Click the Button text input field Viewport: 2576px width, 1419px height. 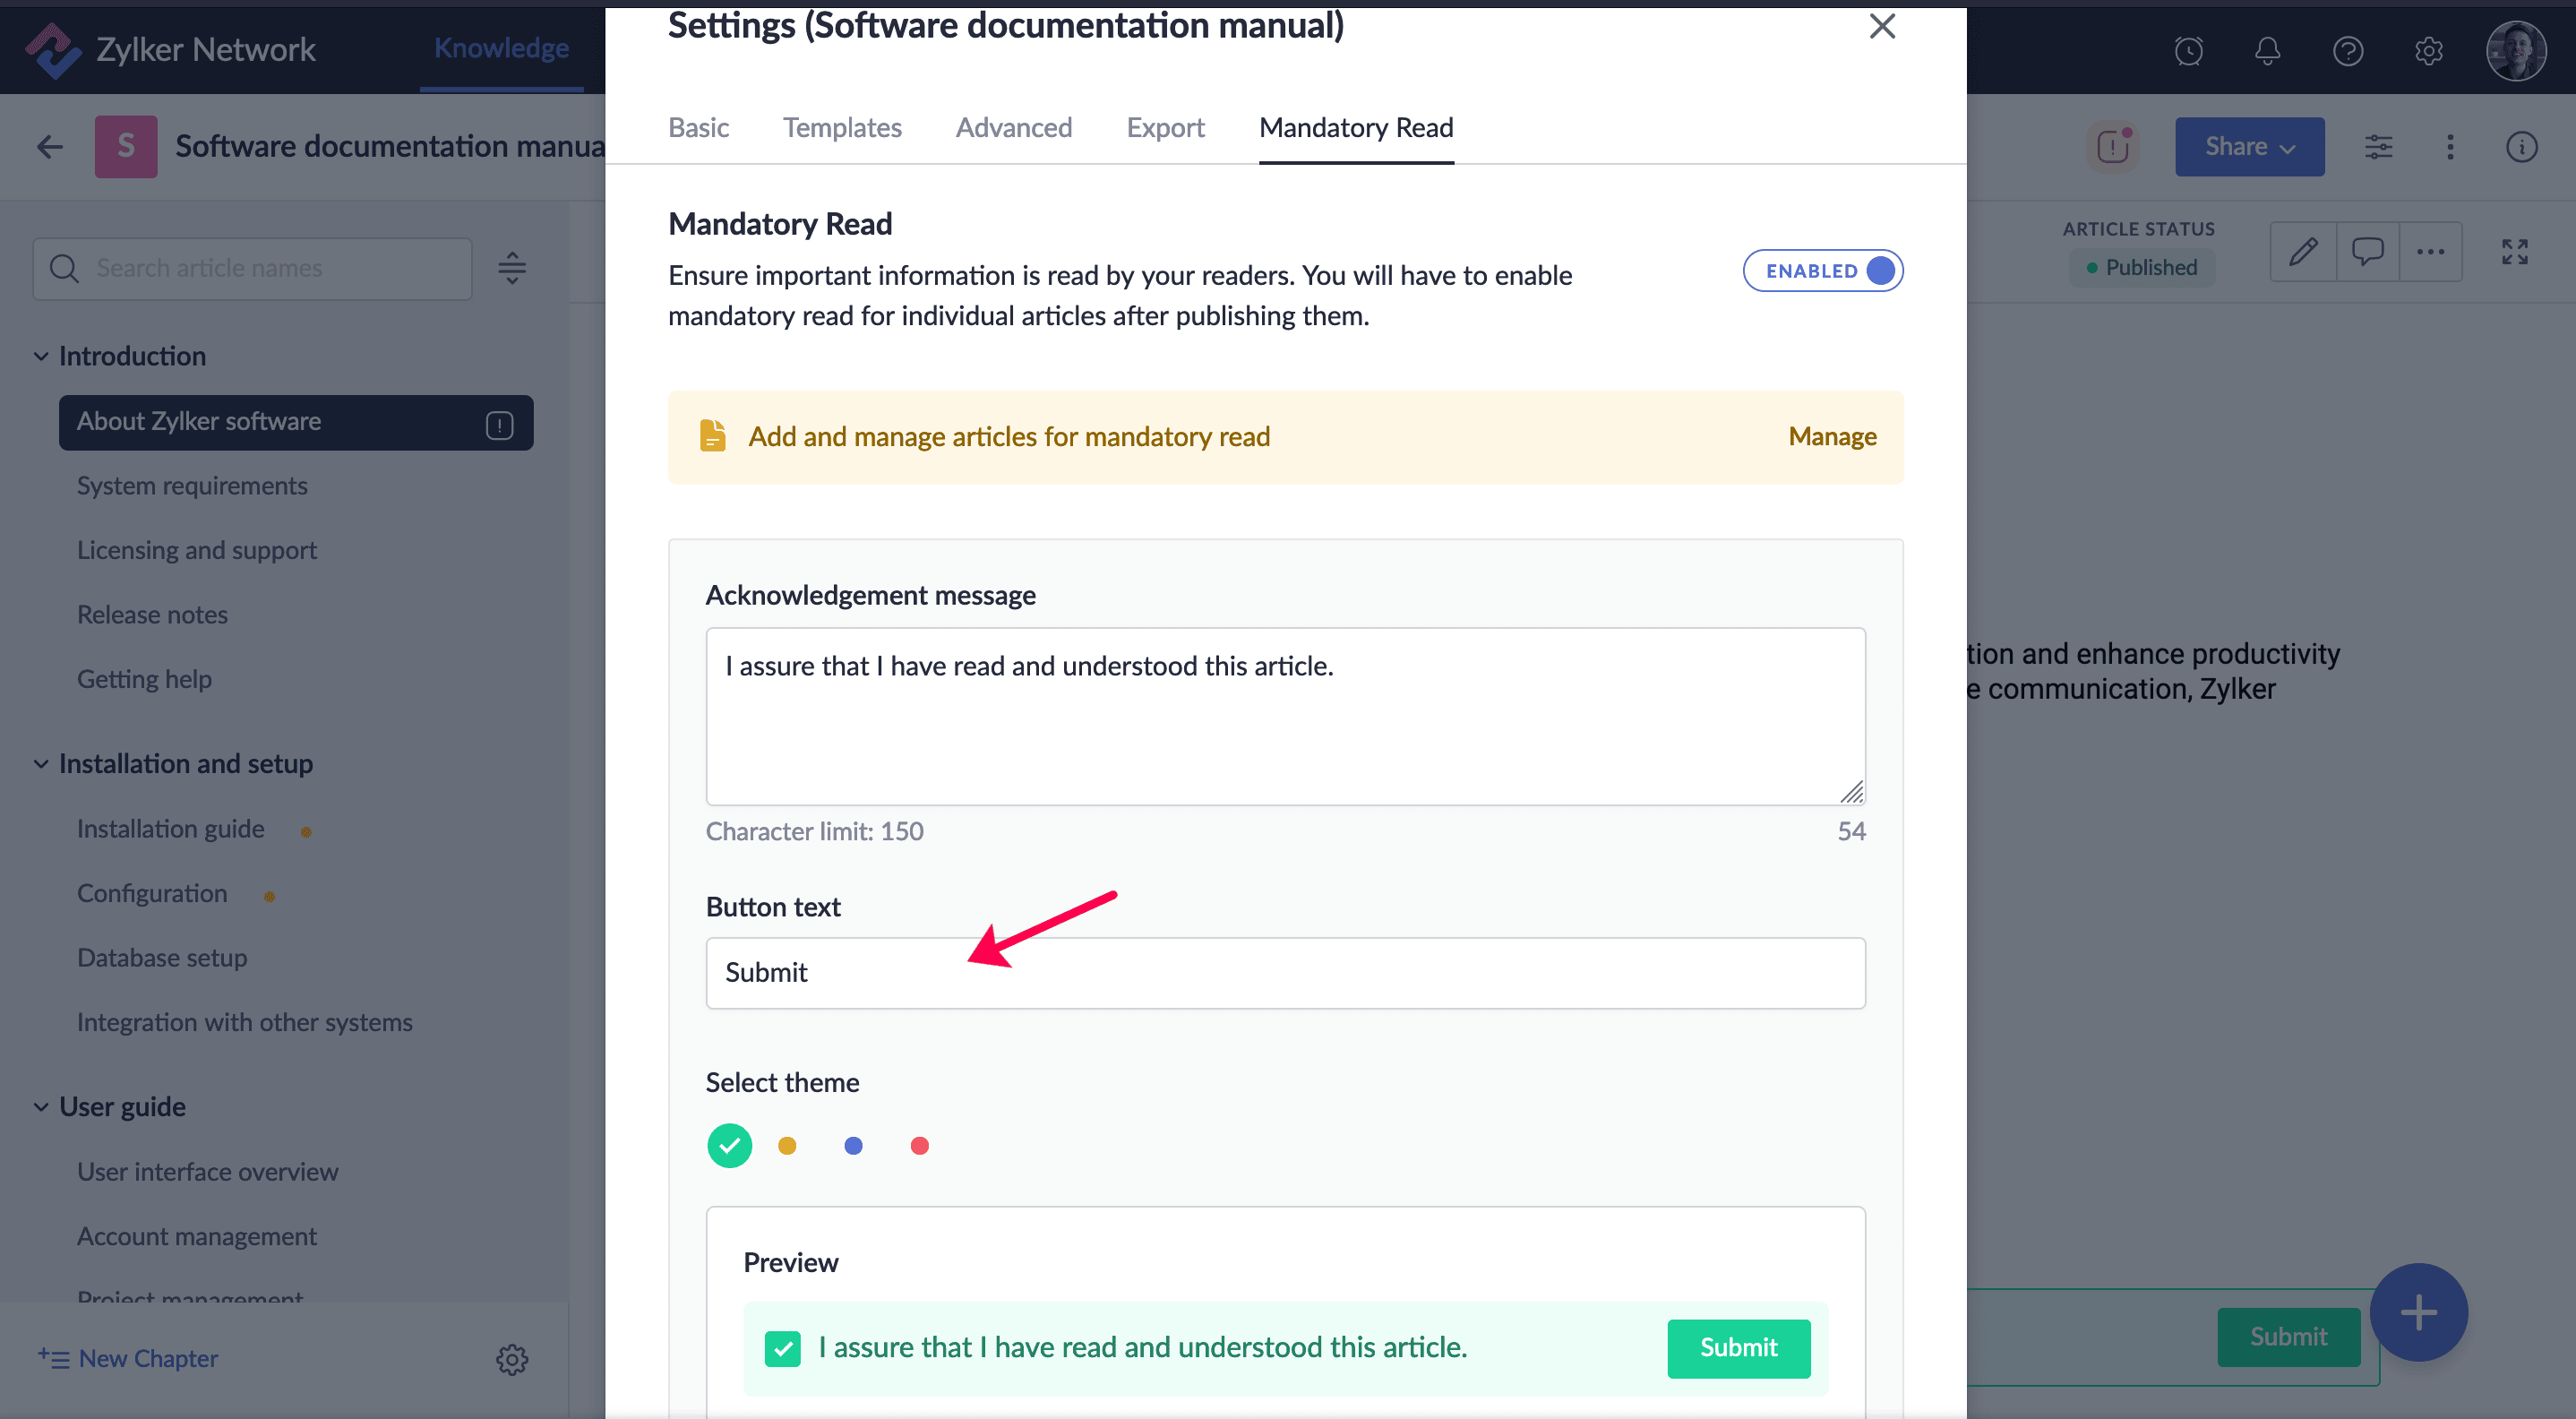(x=1285, y=972)
